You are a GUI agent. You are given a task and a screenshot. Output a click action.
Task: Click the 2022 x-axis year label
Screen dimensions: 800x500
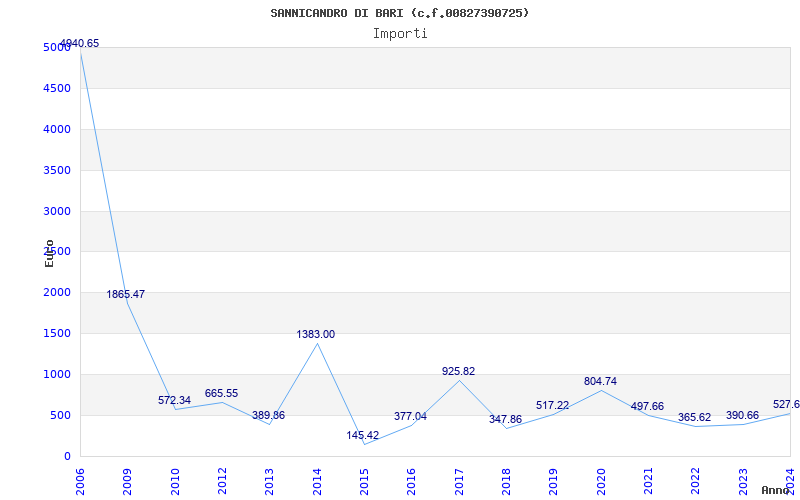696,482
